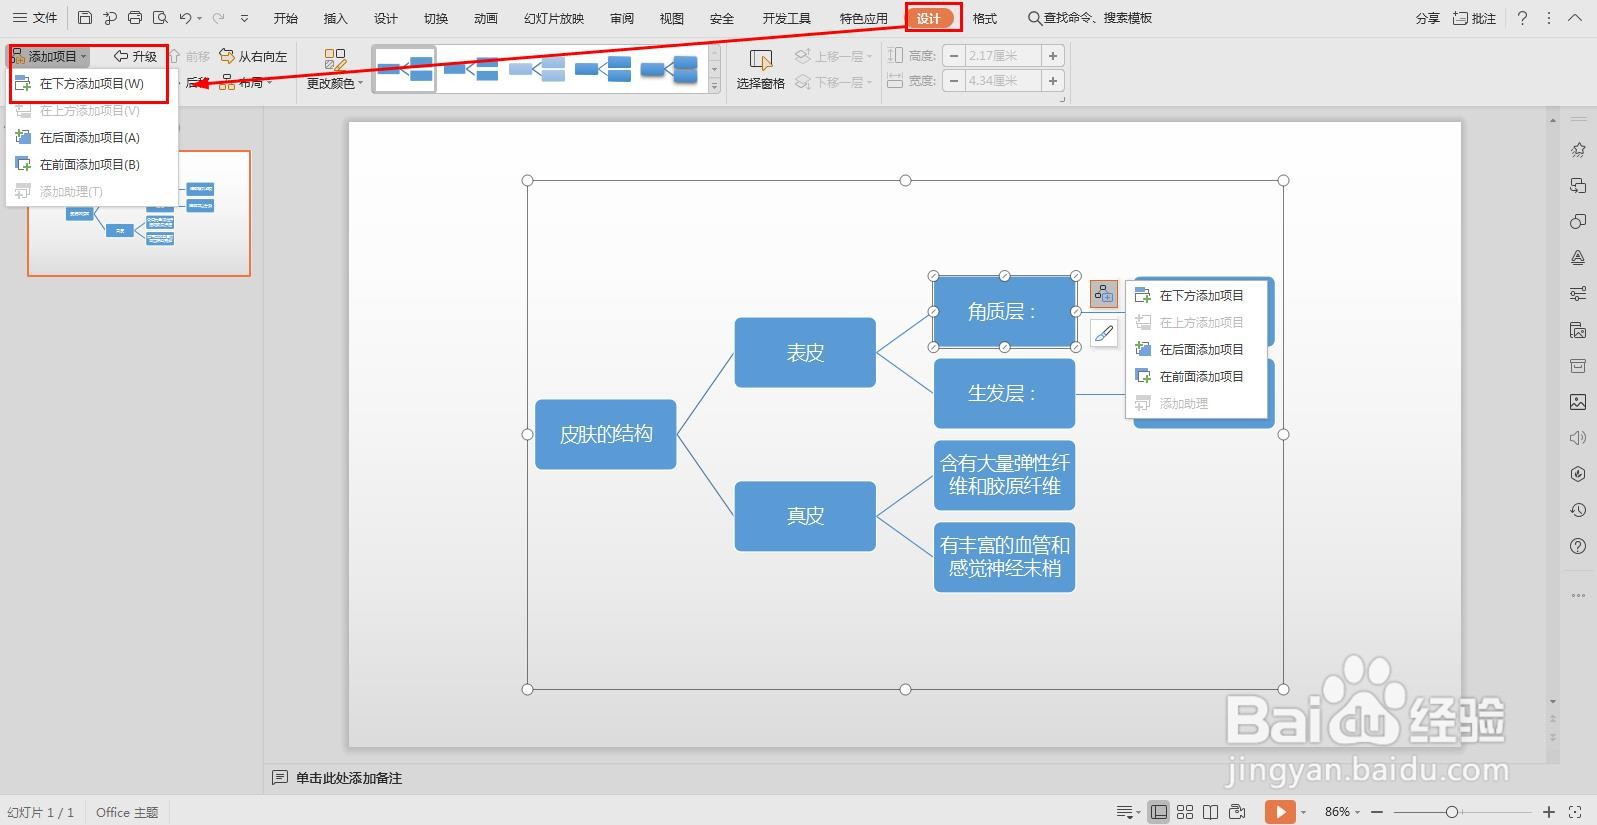Open the 视图 tab

[672, 18]
